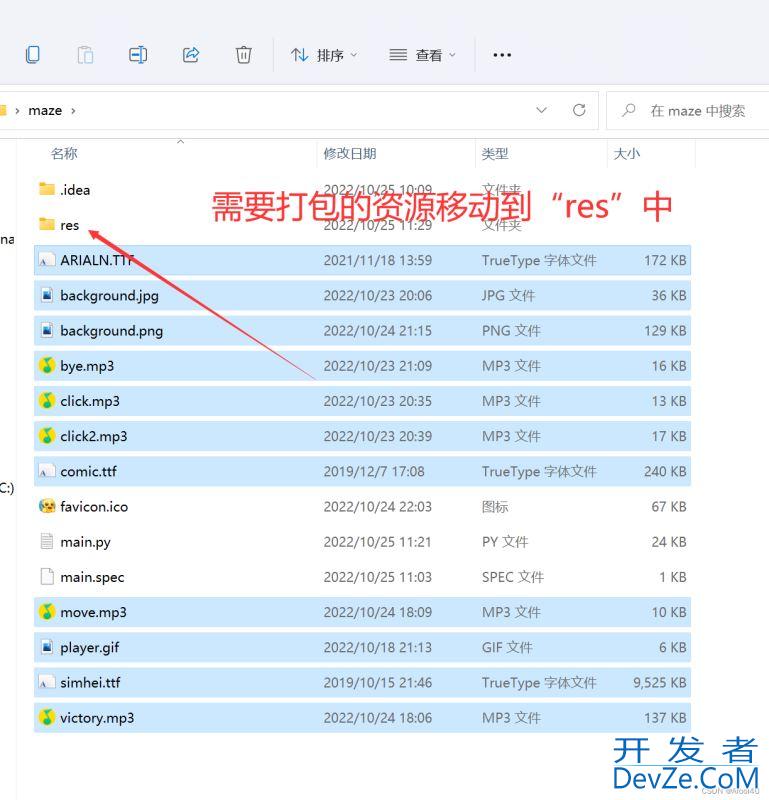Viewport: 769px width, 800px height.
Task: Select the comic.ttf font icon
Action: (x=47, y=471)
